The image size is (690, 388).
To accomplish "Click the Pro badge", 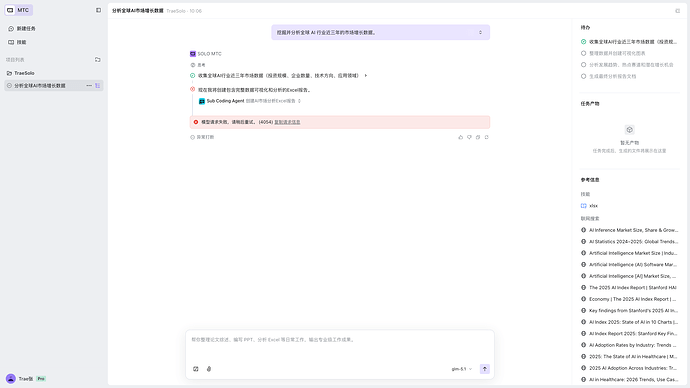I will pyautogui.click(x=41, y=378).
